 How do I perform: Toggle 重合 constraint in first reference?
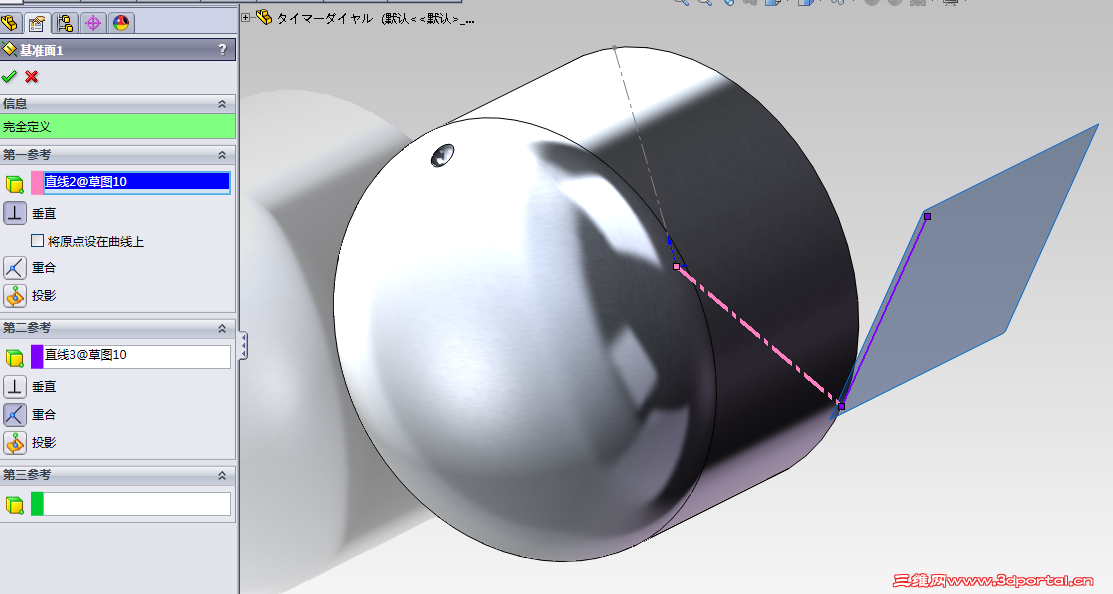coord(15,268)
